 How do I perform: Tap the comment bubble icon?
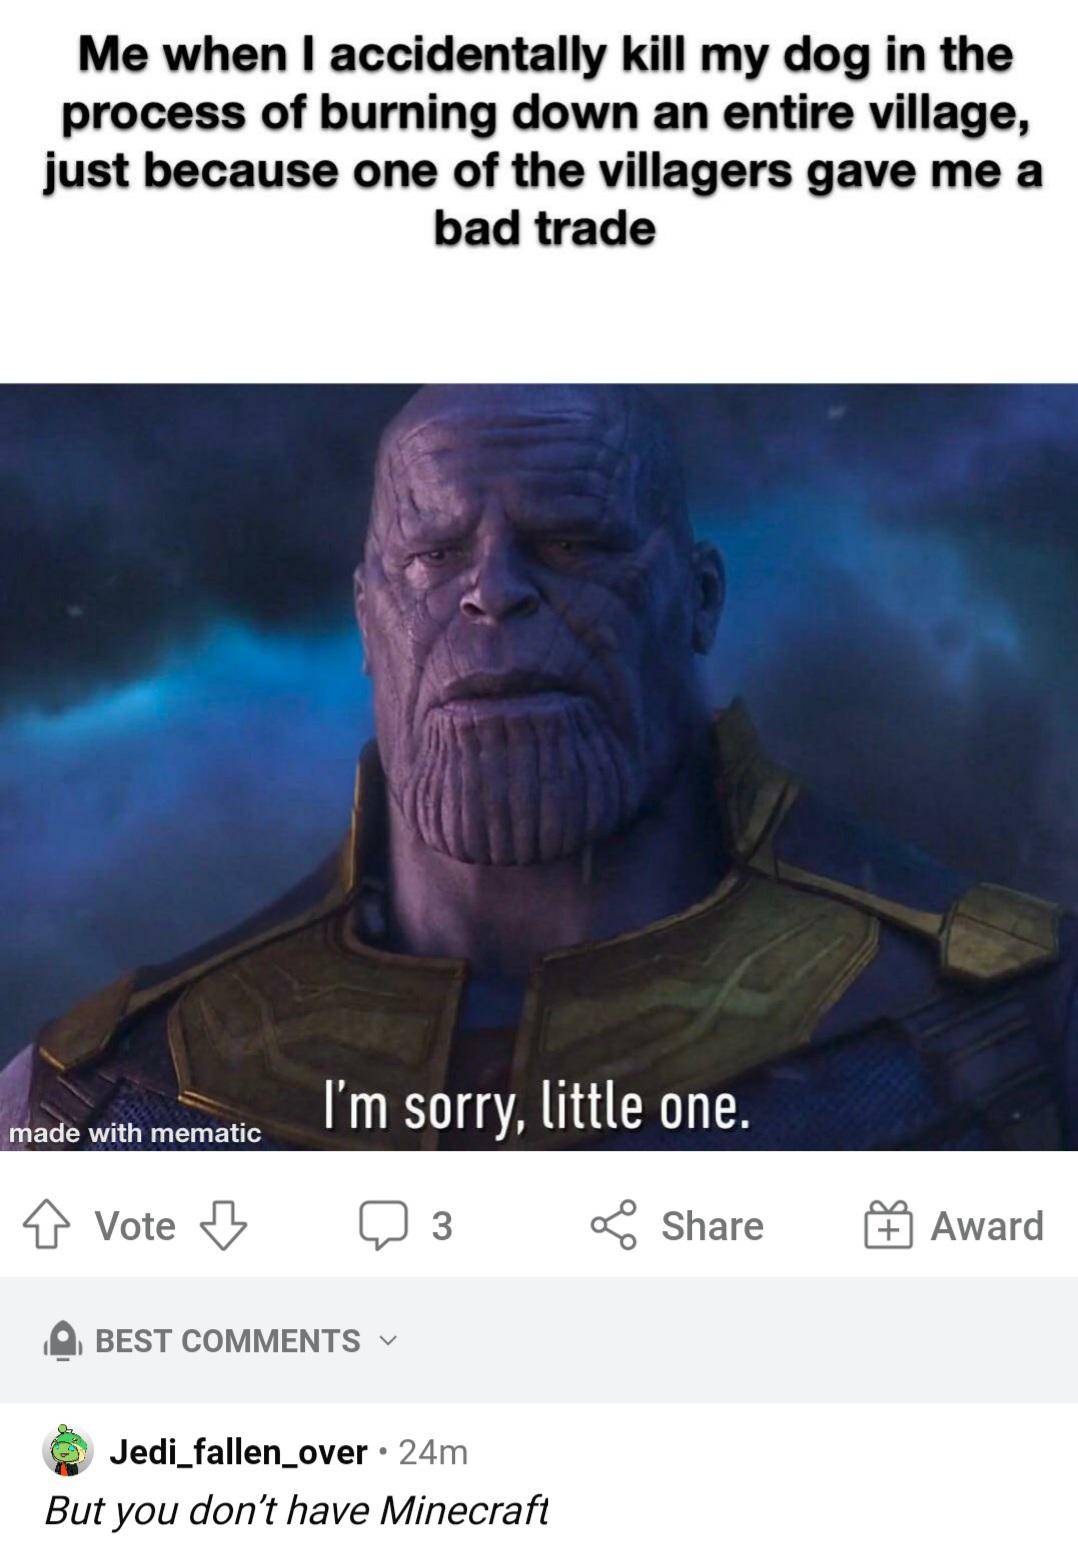[383, 1225]
